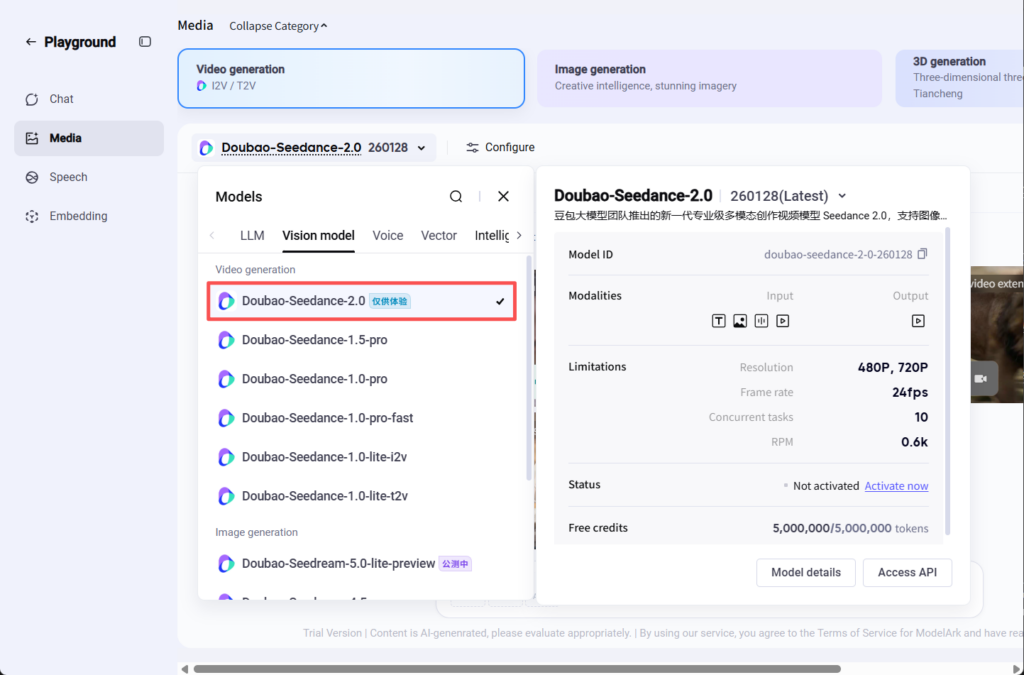Select Doubao-Seedance-1.0-lite-i2v model

[x=324, y=457]
